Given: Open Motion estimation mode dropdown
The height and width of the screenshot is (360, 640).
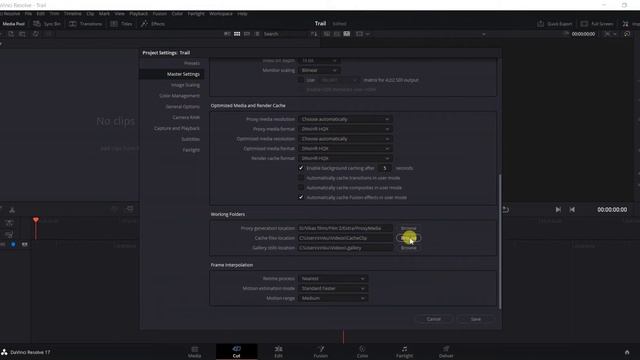Looking at the screenshot, I should click(333, 288).
